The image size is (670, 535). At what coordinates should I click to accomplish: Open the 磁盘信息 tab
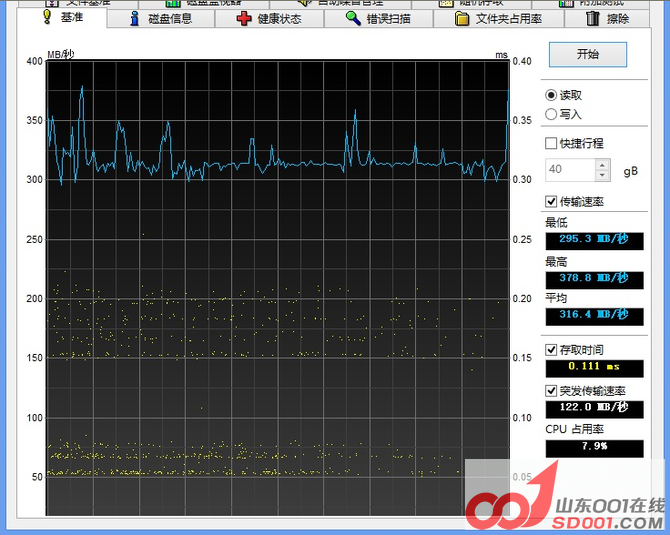pyautogui.click(x=161, y=19)
